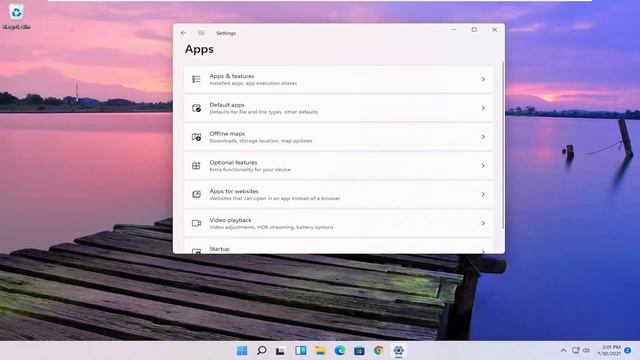This screenshot has width=640, height=360.
Task: Open the Startup entry
Action: tap(338, 246)
